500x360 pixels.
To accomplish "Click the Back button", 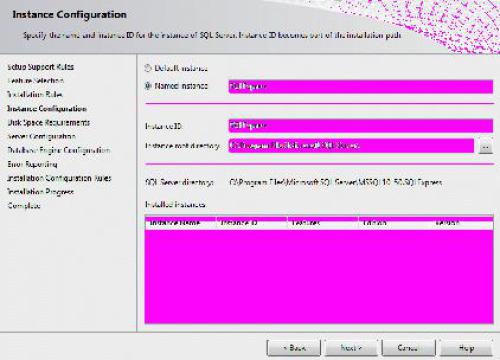I will tap(294, 348).
